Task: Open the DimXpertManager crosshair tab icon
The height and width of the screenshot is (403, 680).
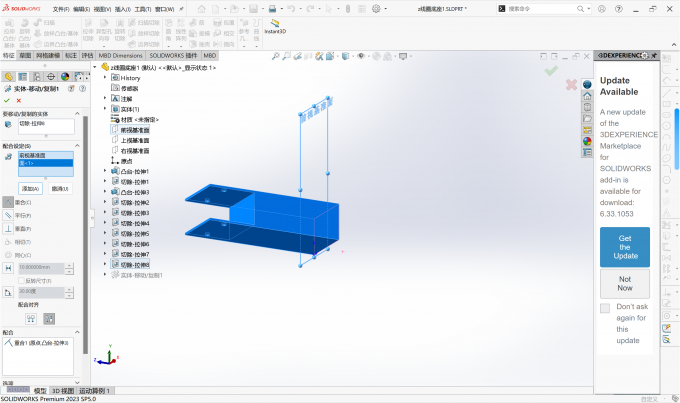Action: 51,77
